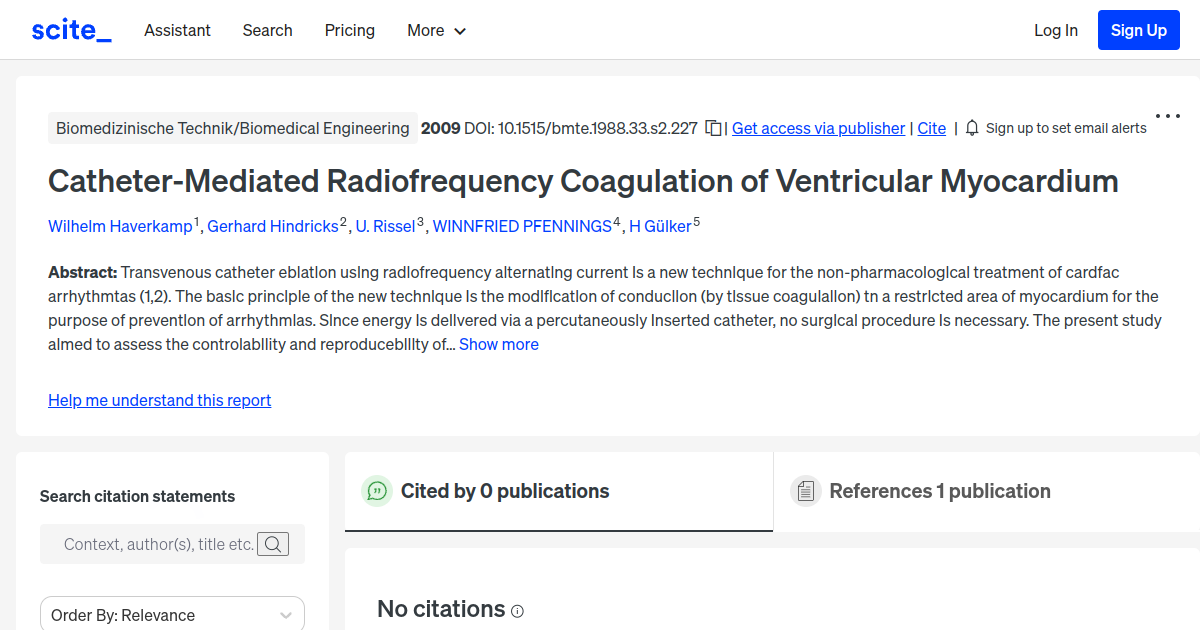Click Get access via publisher
This screenshot has height=630, width=1200.
point(818,128)
